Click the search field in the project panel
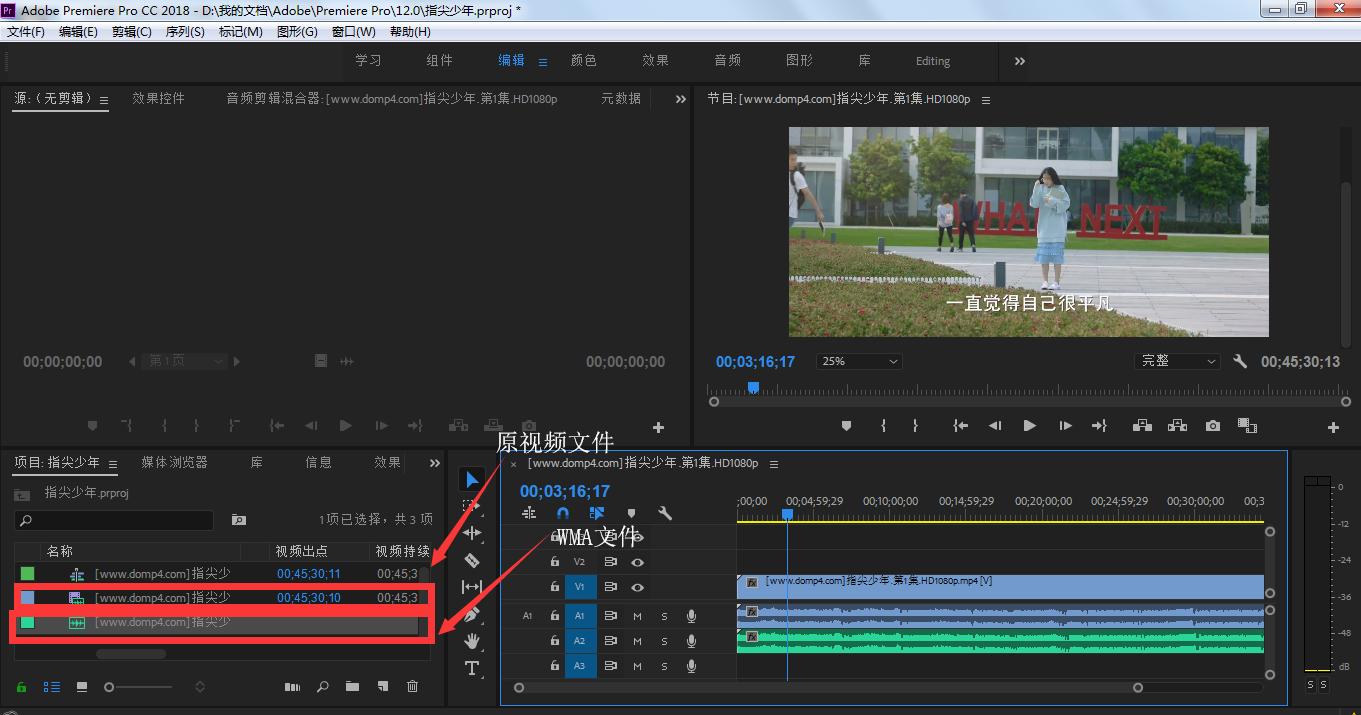1361x715 pixels. coord(113,520)
